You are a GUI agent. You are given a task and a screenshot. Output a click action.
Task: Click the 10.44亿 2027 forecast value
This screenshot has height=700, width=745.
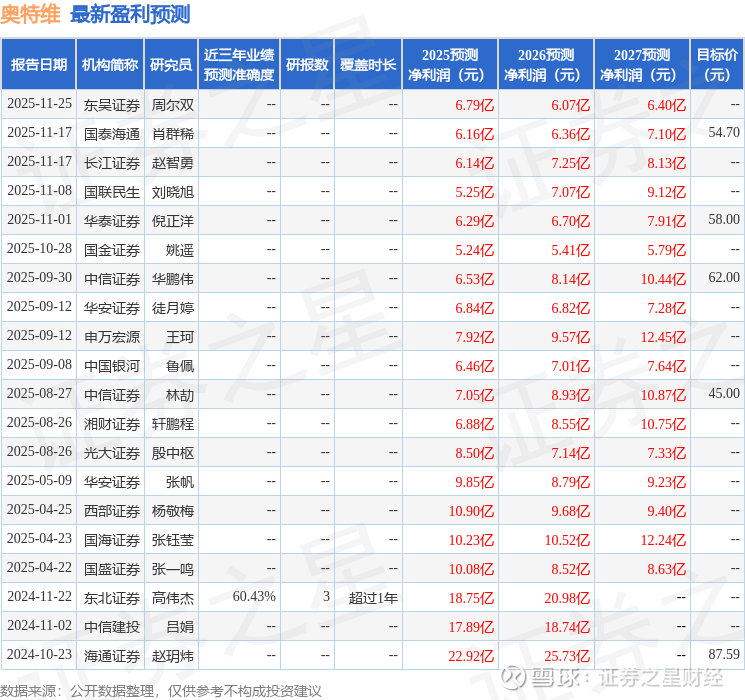pos(663,279)
